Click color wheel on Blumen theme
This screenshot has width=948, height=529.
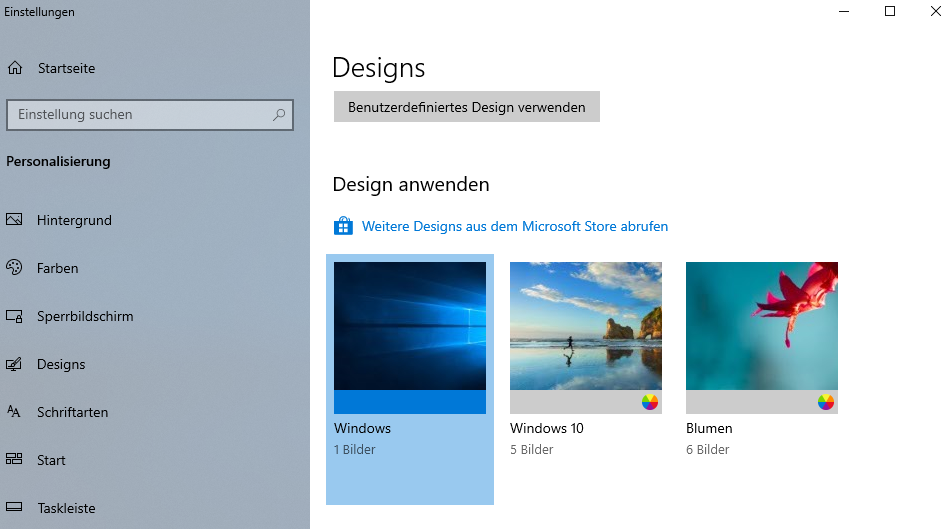[826, 402]
